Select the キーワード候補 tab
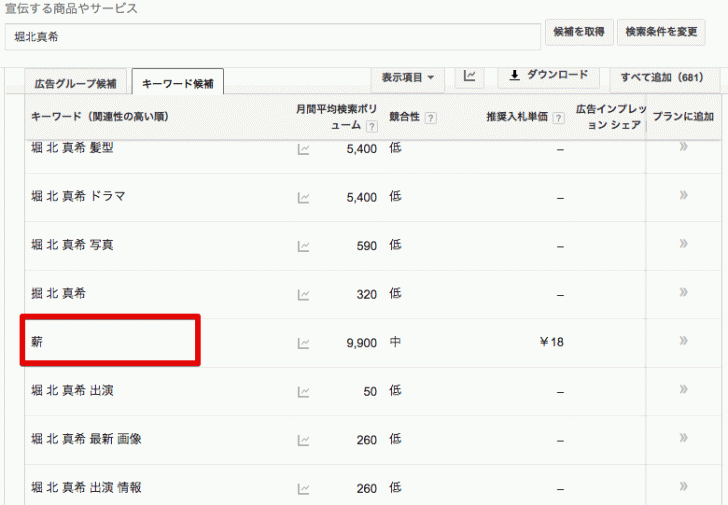728x505 pixels. click(177, 83)
